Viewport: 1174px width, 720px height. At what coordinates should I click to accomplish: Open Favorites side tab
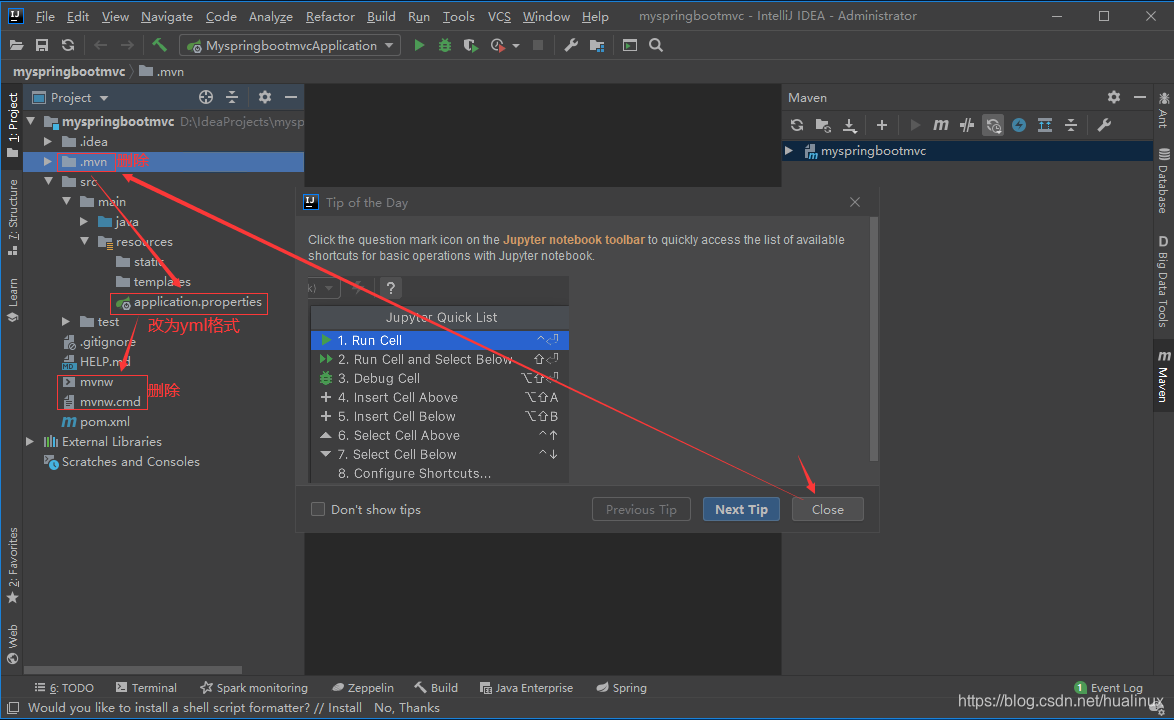pyautogui.click(x=13, y=566)
